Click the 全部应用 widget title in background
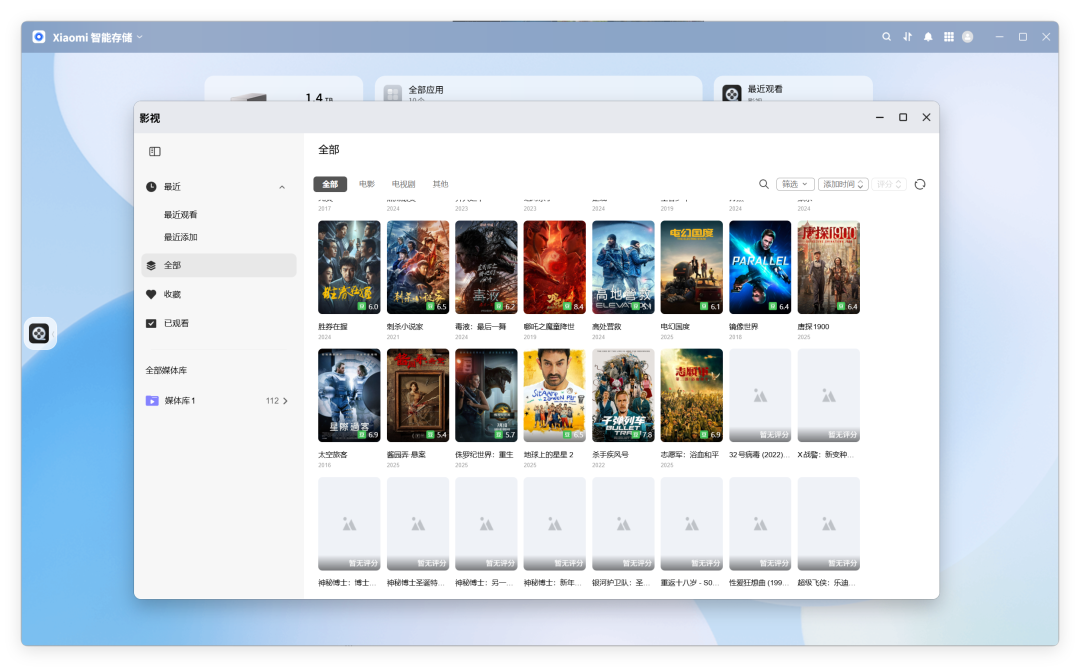1080x667 pixels. point(426,90)
